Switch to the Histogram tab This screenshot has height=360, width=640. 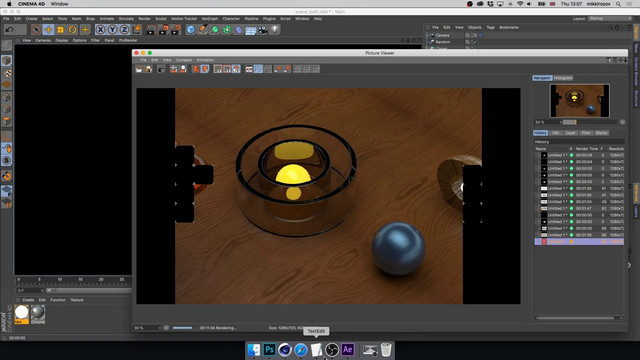563,78
